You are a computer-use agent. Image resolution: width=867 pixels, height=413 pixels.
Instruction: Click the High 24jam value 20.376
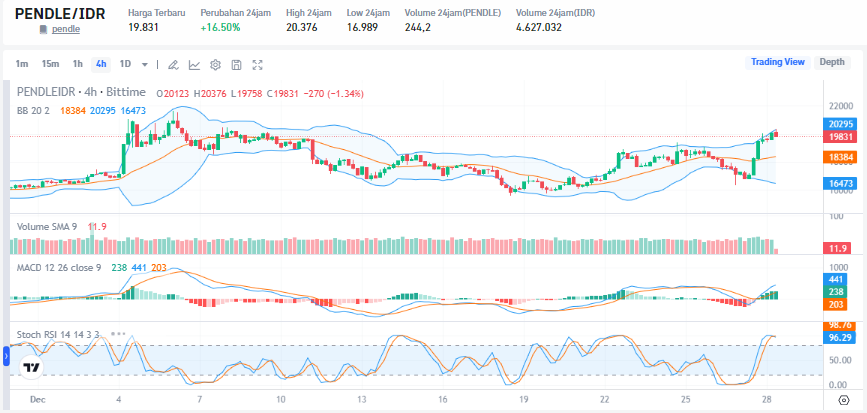(x=301, y=27)
